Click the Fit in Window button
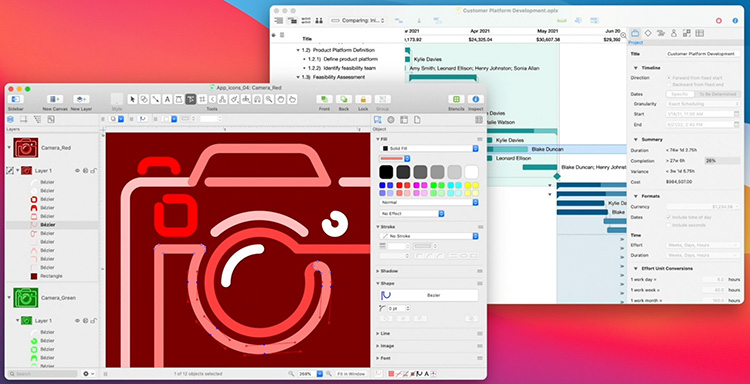Viewport: 750px width, 384px height. point(350,373)
